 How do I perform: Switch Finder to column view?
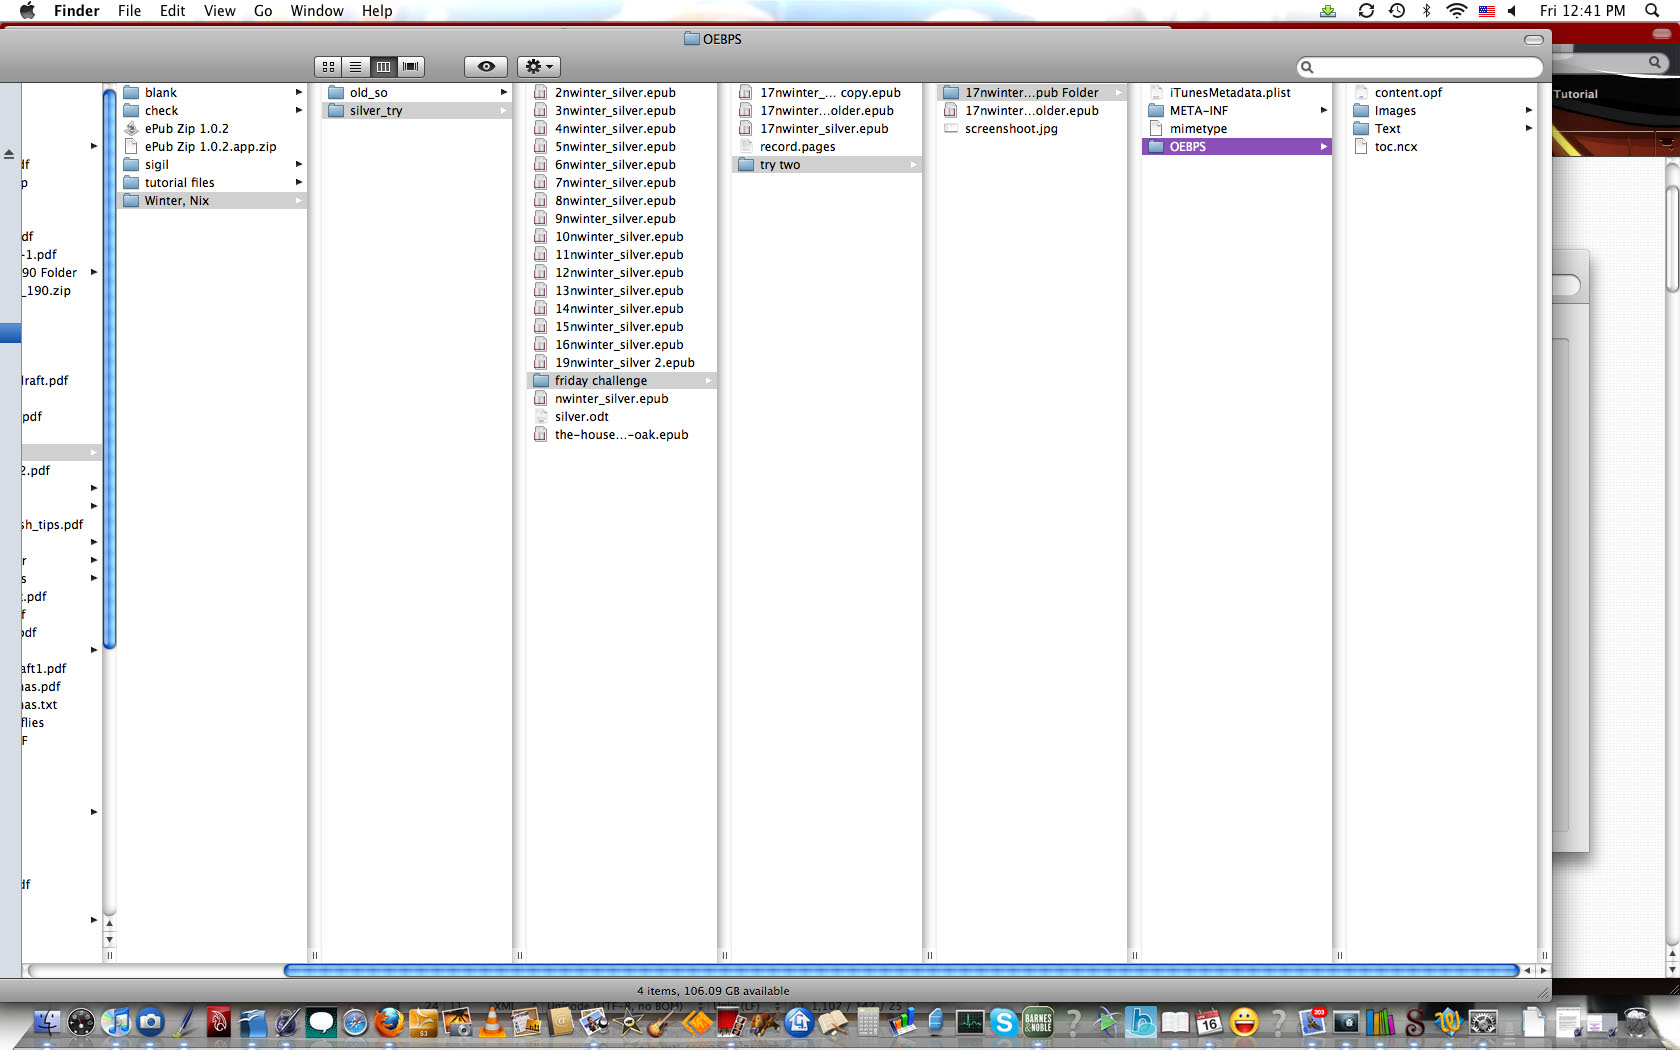click(383, 67)
